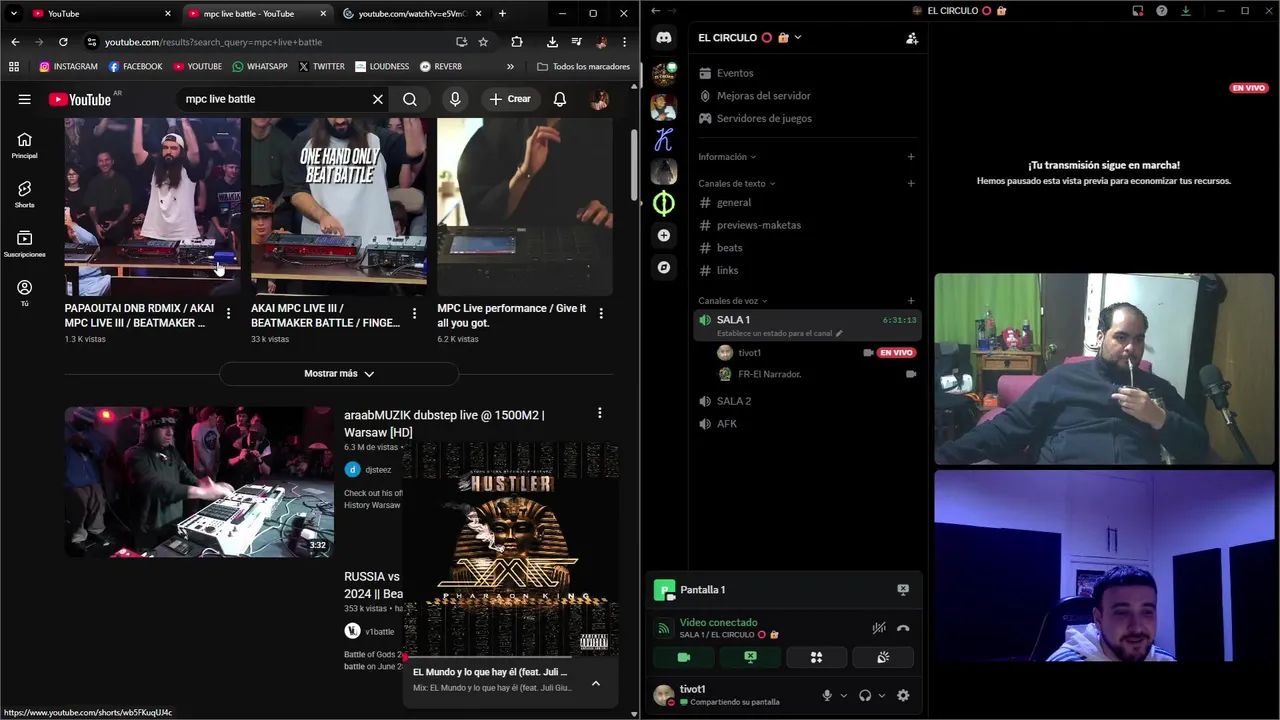Open Servidores de juegos in Discord
1280x720 pixels.
(x=807, y=118)
